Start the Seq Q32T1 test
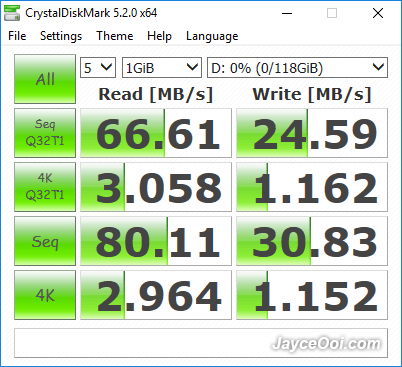The width and height of the screenshot is (402, 367). (x=45, y=133)
